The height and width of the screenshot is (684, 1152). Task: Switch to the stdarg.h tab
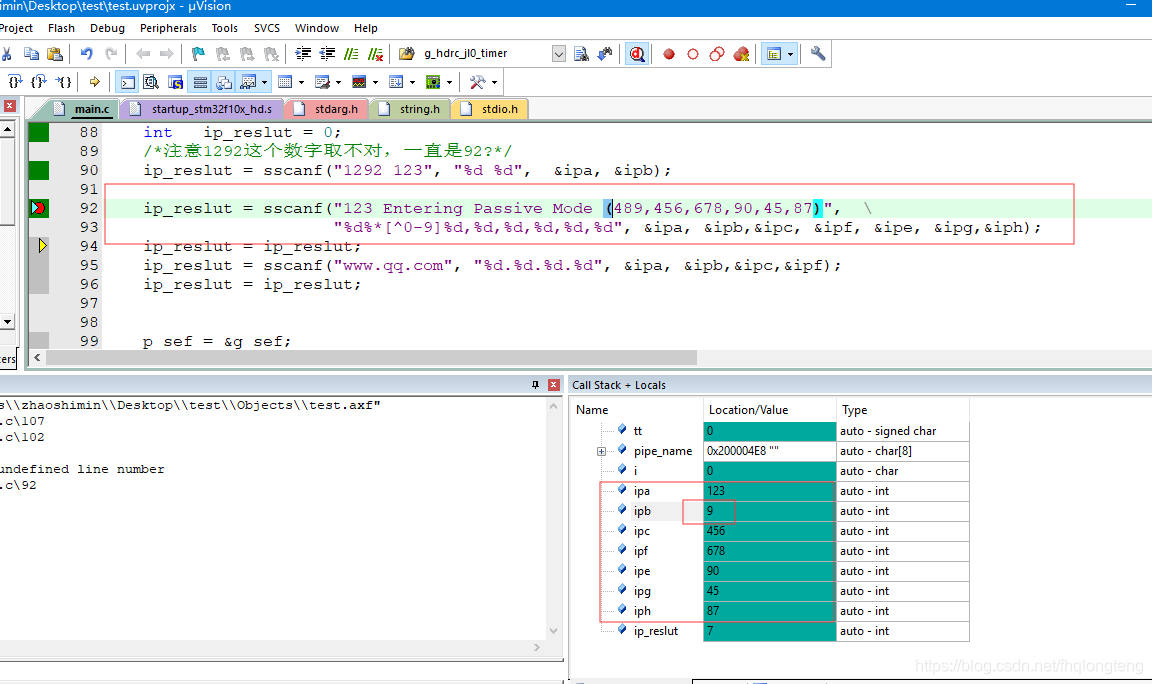point(327,109)
